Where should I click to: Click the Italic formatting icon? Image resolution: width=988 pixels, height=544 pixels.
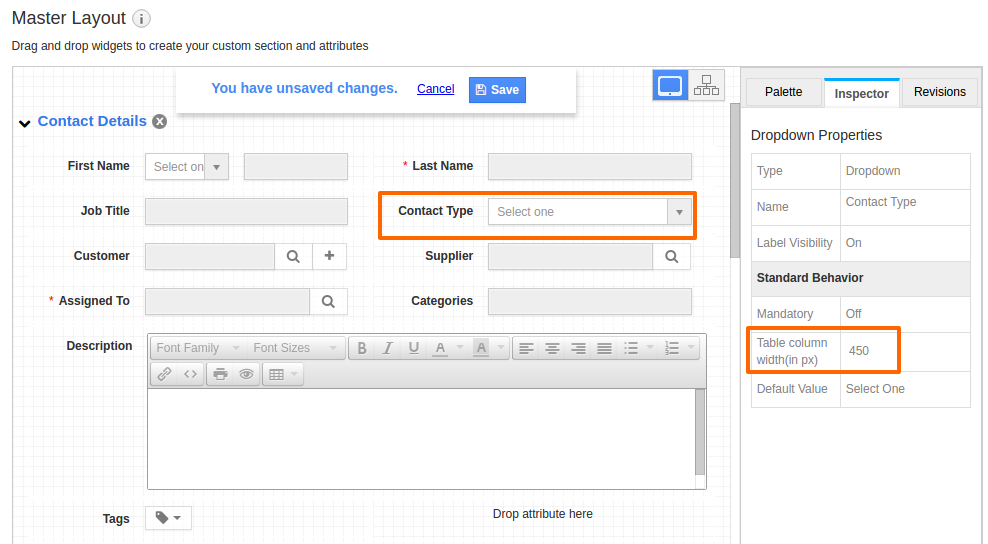[x=388, y=348]
